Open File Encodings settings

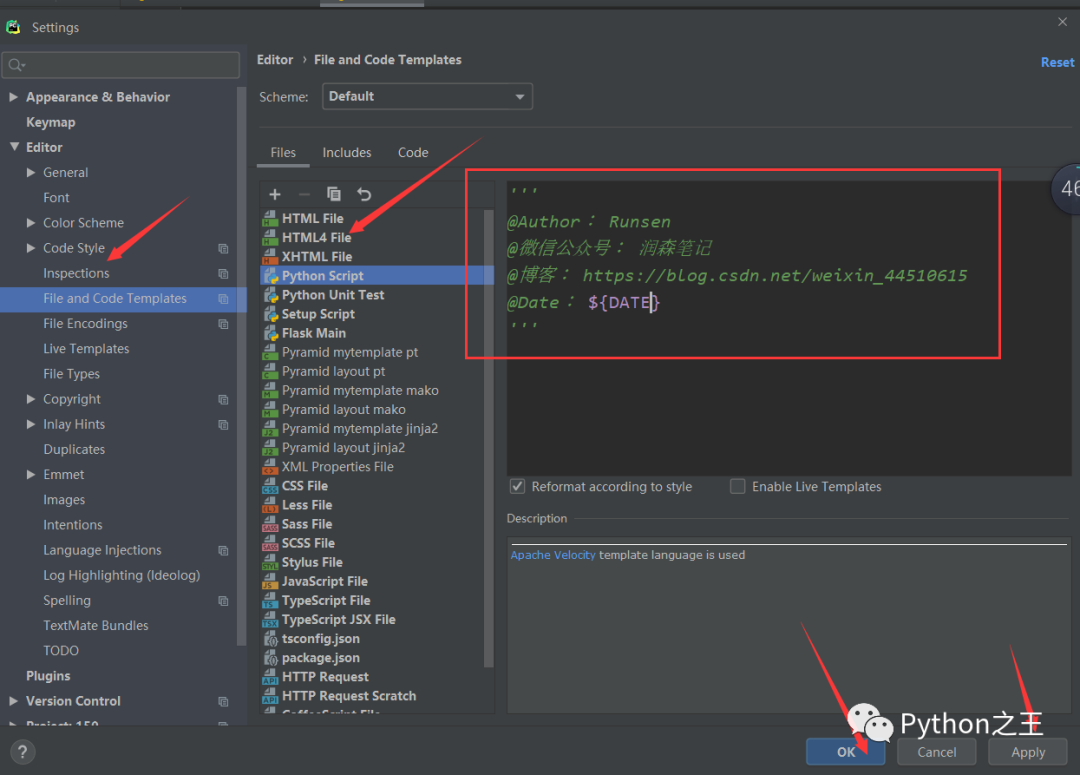point(85,324)
